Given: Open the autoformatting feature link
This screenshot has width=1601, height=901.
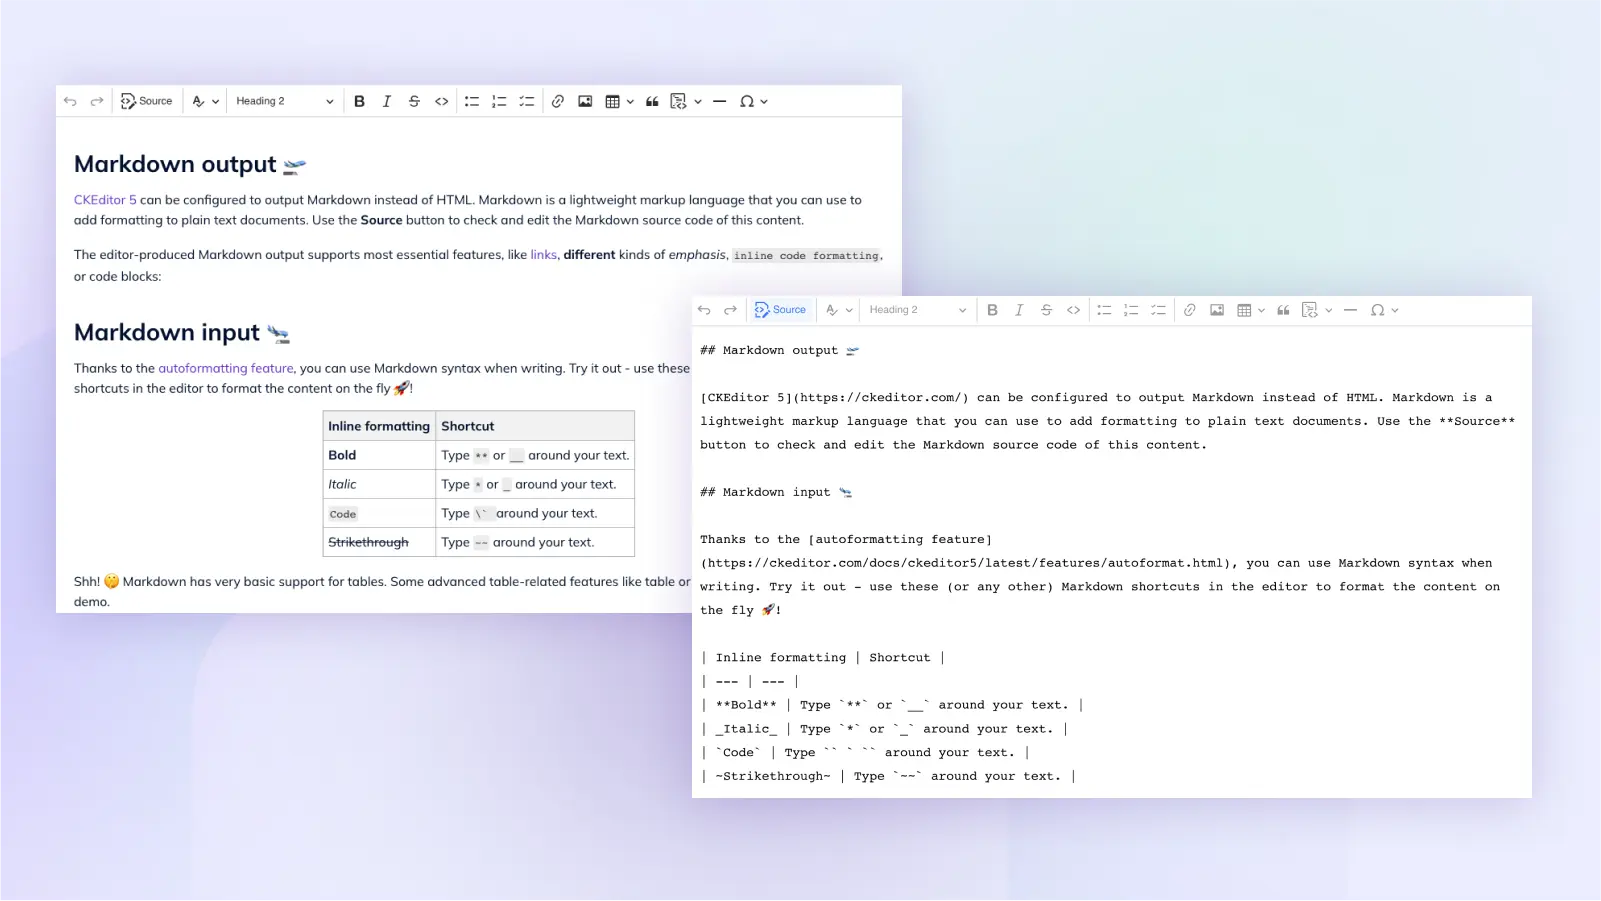Looking at the screenshot, I should tap(226, 368).
